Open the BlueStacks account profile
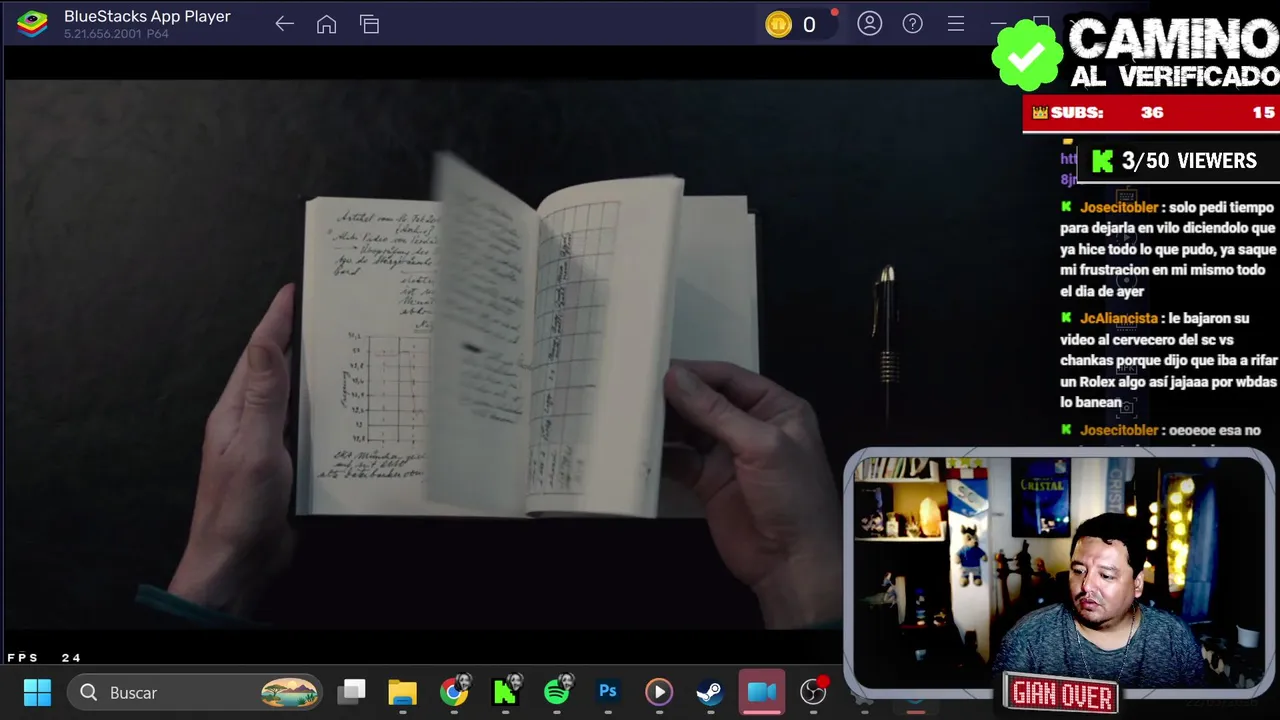 click(x=870, y=23)
